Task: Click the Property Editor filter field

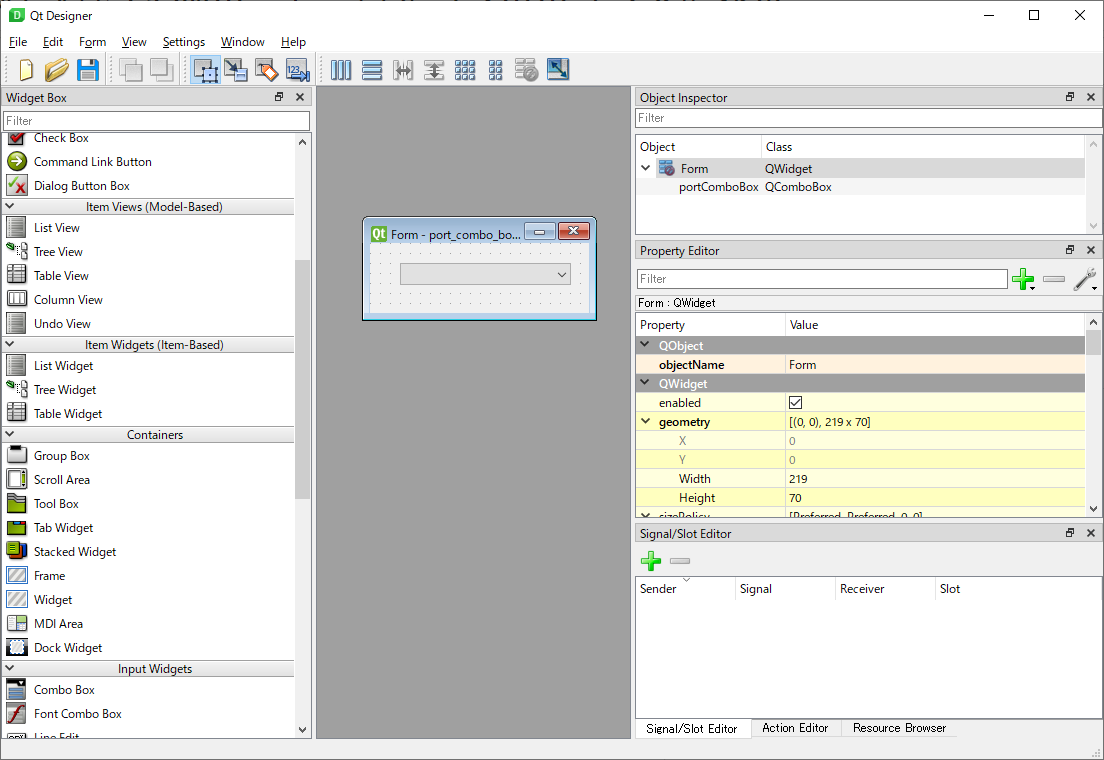Action: [x=822, y=279]
